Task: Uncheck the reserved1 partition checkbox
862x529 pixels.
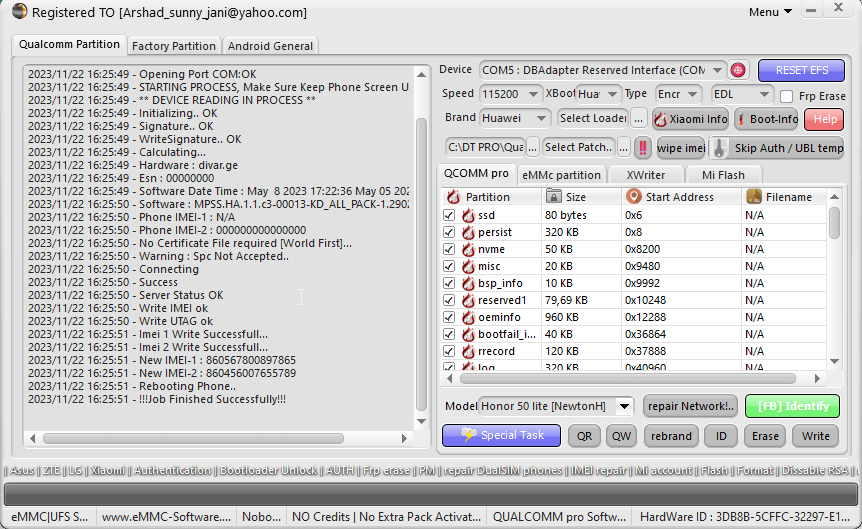Action: pos(449,300)
